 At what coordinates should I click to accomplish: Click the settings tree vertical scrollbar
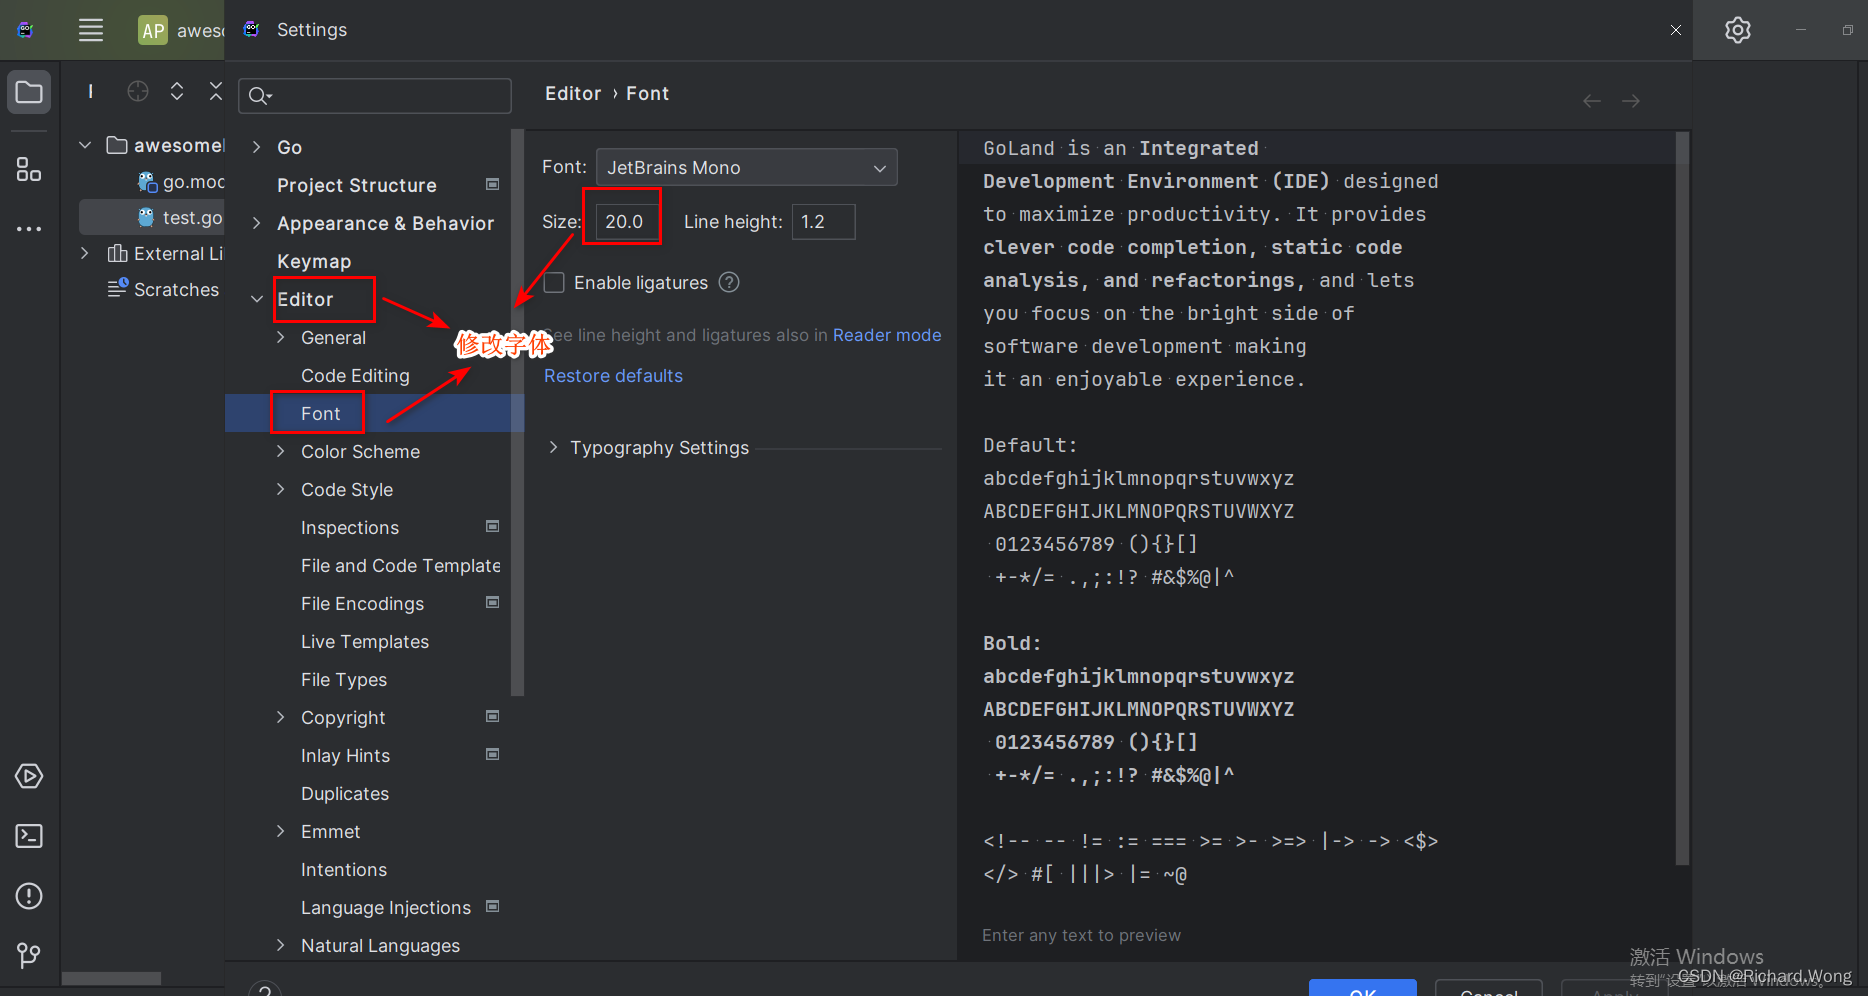coord(517,412)
